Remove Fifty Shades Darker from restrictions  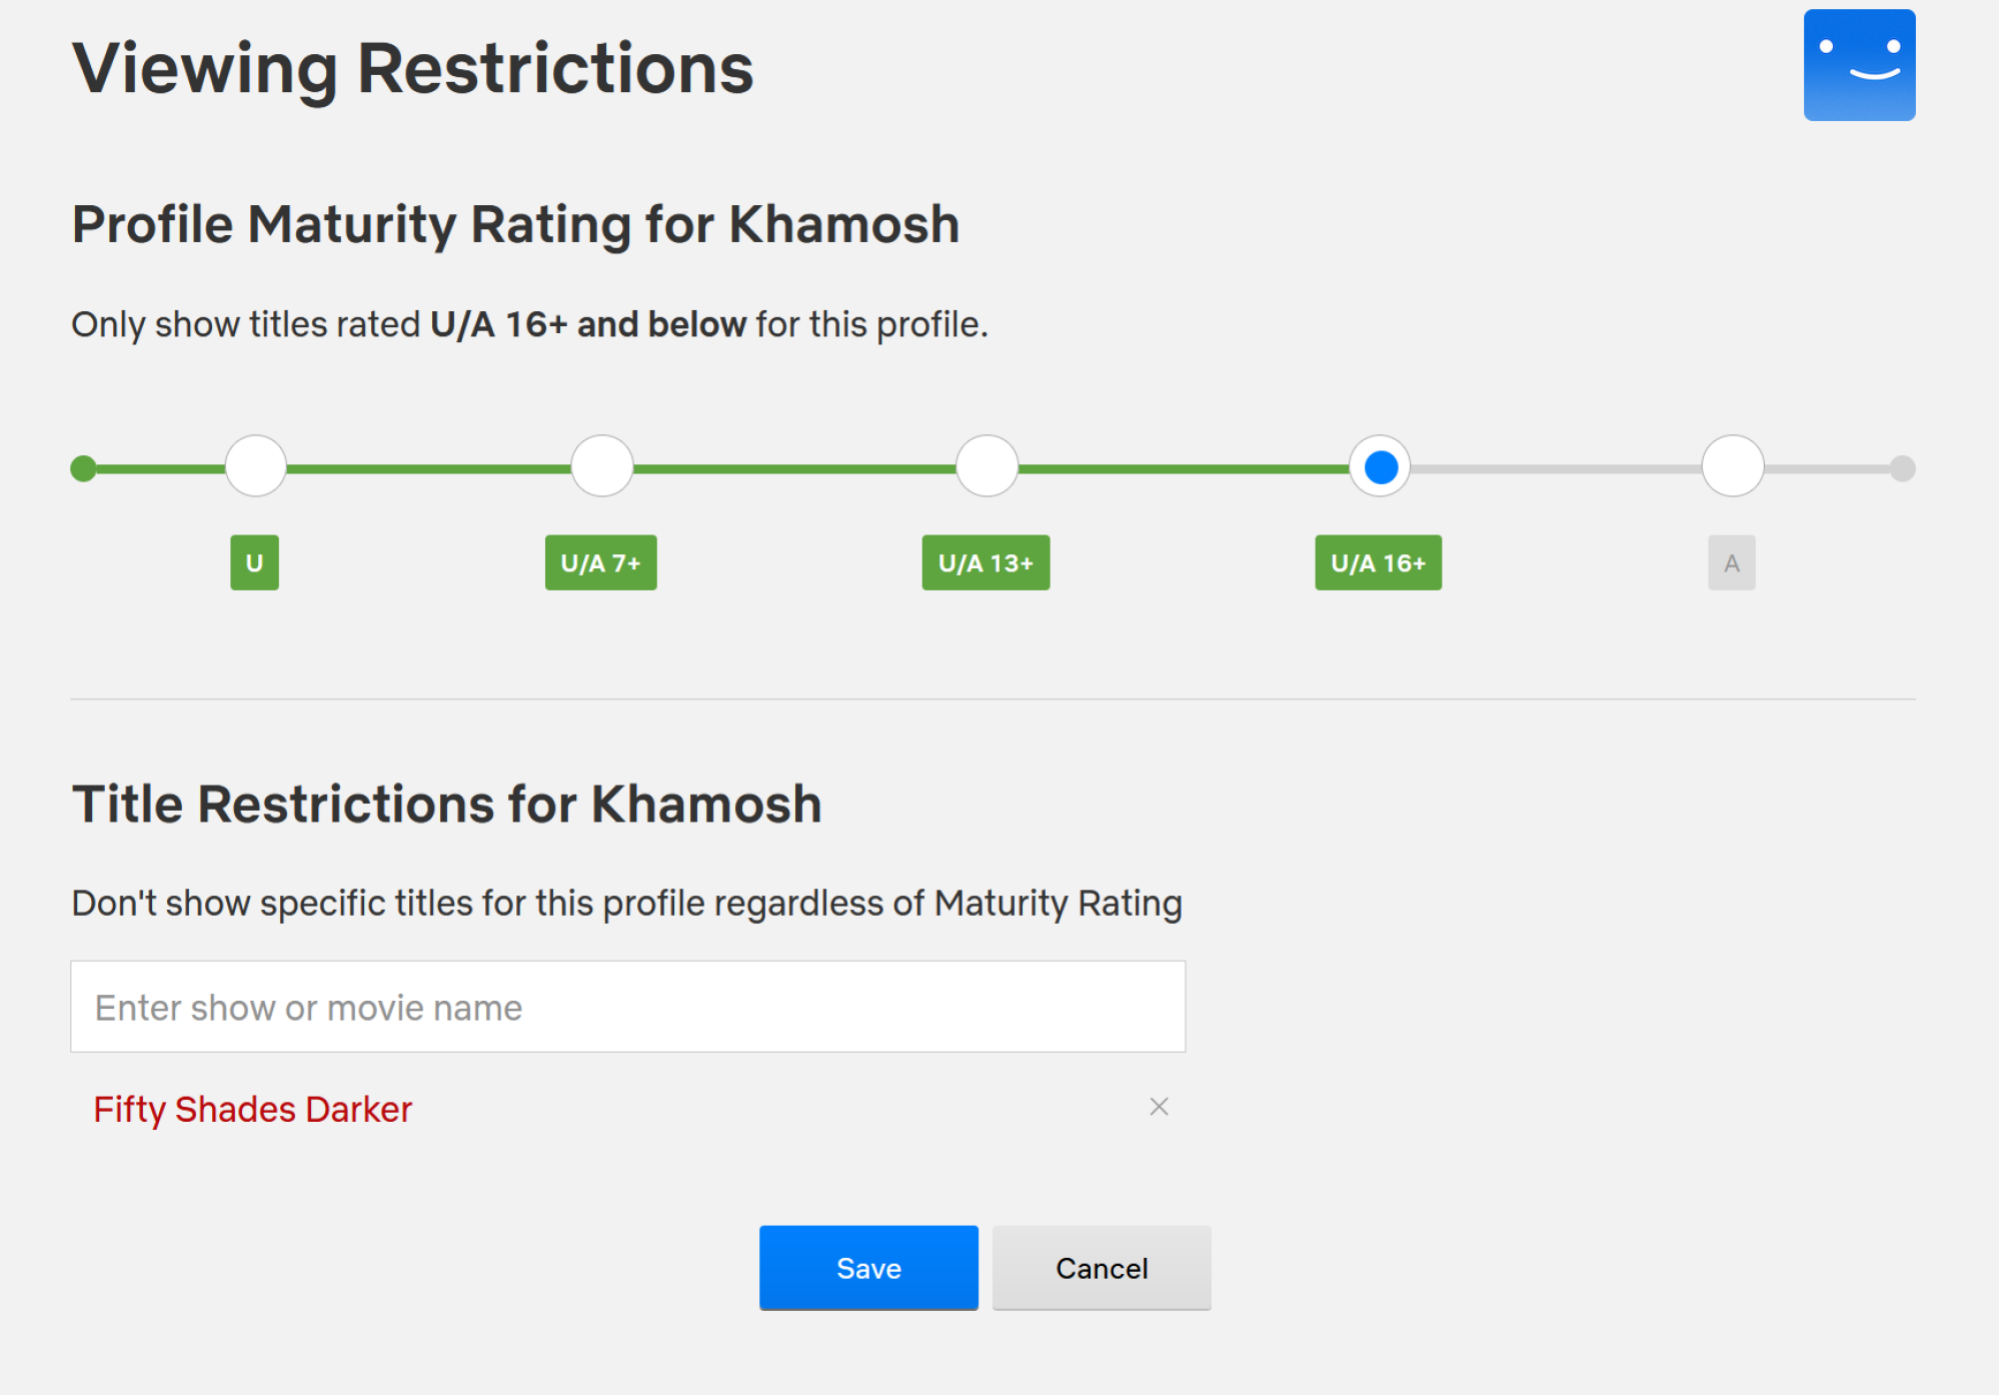pyautogui.click(x=1159, y=1107)
